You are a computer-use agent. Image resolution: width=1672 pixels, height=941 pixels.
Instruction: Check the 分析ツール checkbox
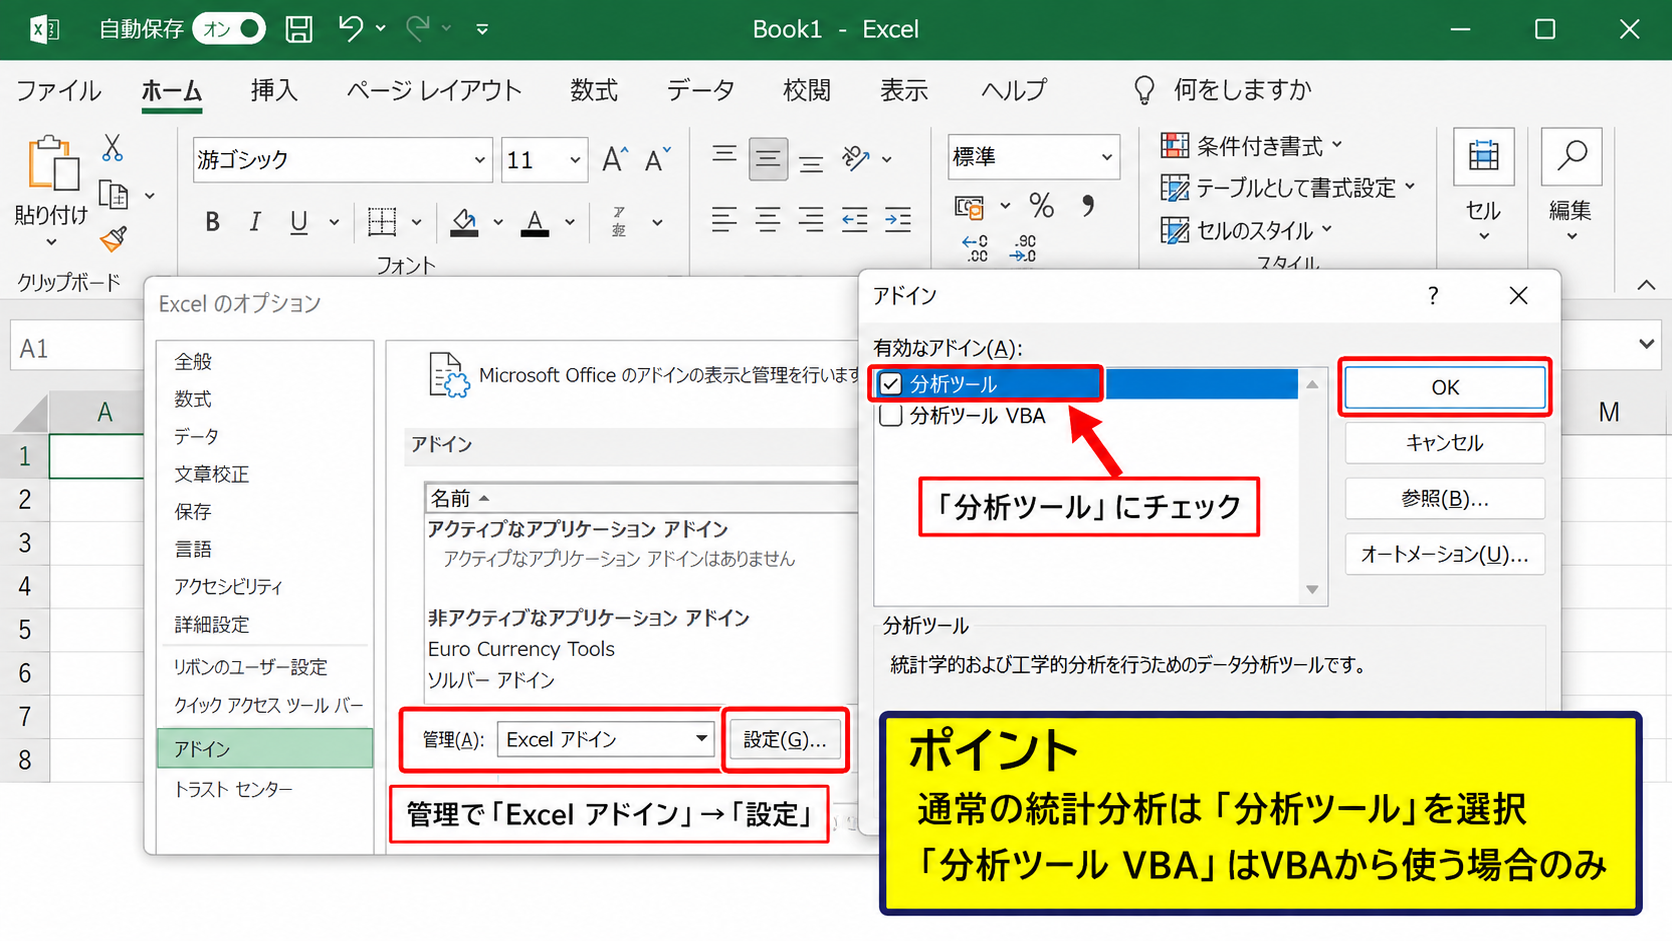coord(891,384)
